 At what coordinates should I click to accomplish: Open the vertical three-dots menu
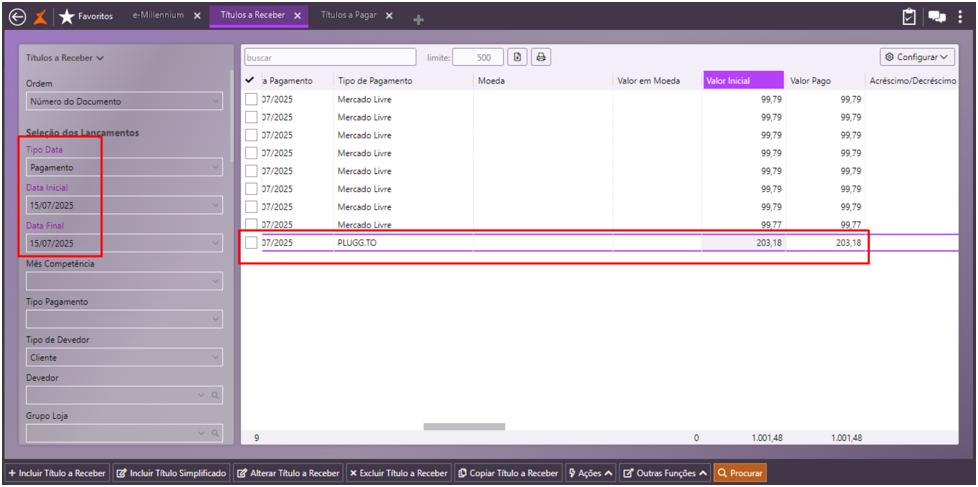click(960, 17)
